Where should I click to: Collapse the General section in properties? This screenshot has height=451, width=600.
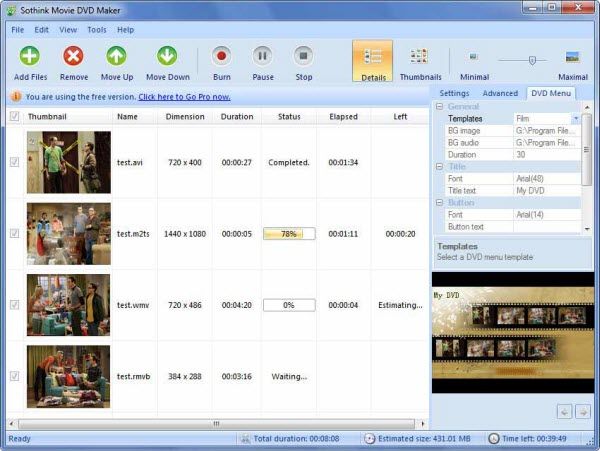click(440, 106)
